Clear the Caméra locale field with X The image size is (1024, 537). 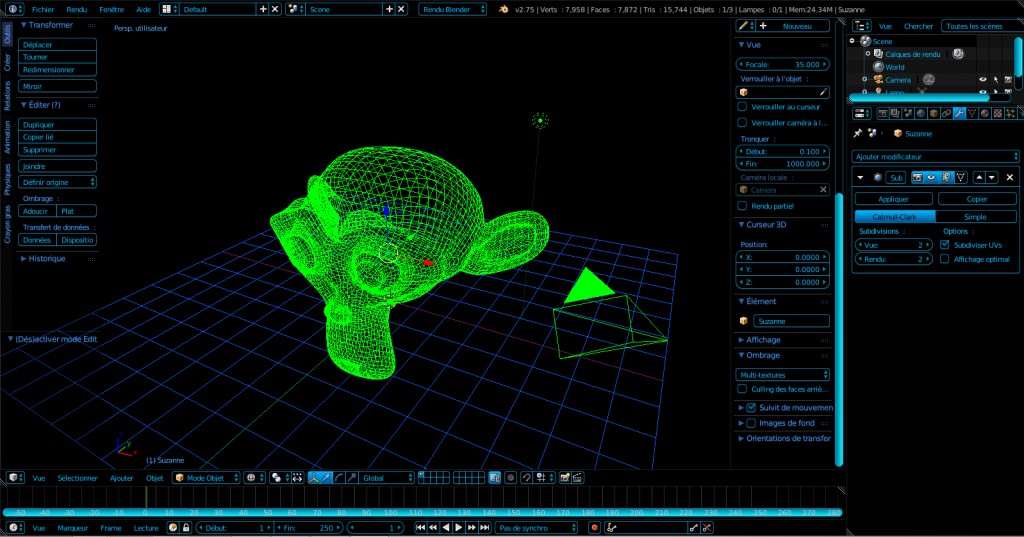pyautogui.click(x=823, y=190)
